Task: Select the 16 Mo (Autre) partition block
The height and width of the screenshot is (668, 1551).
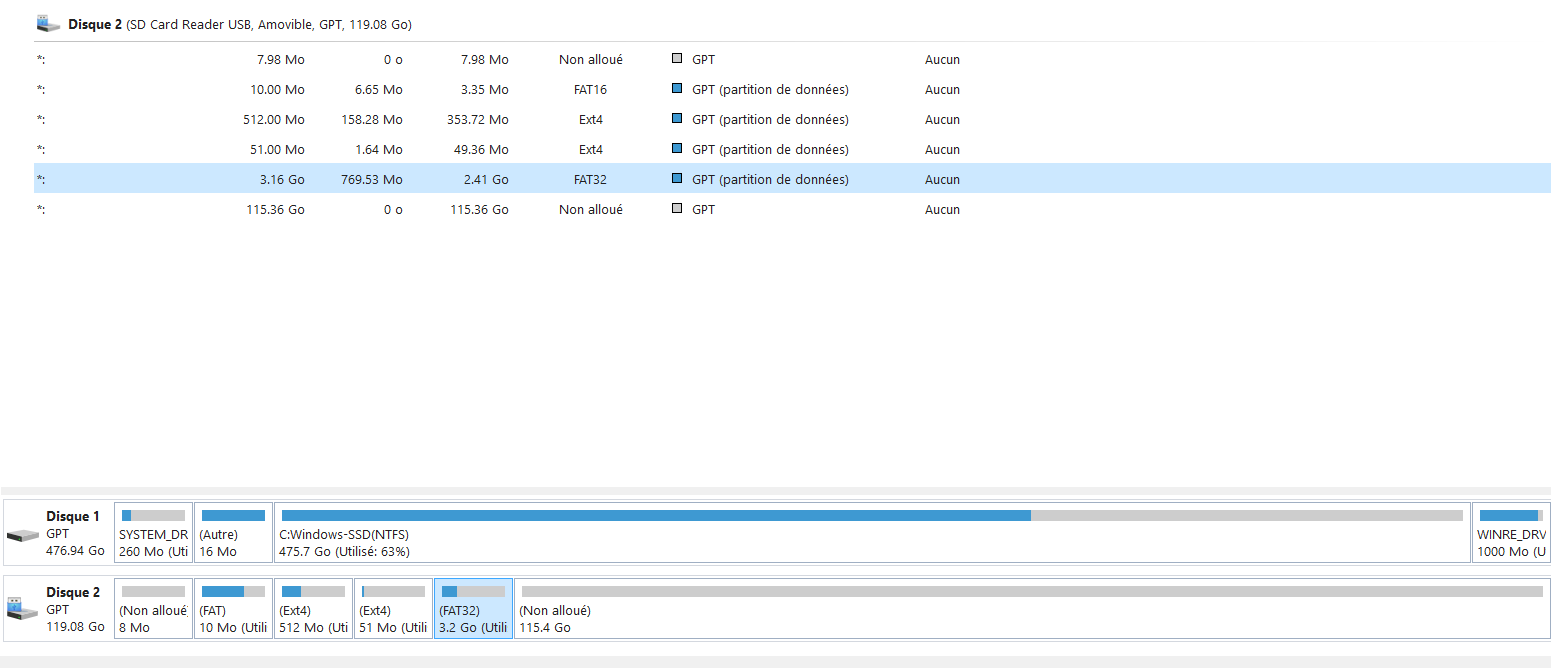Action: click(233, 542)
